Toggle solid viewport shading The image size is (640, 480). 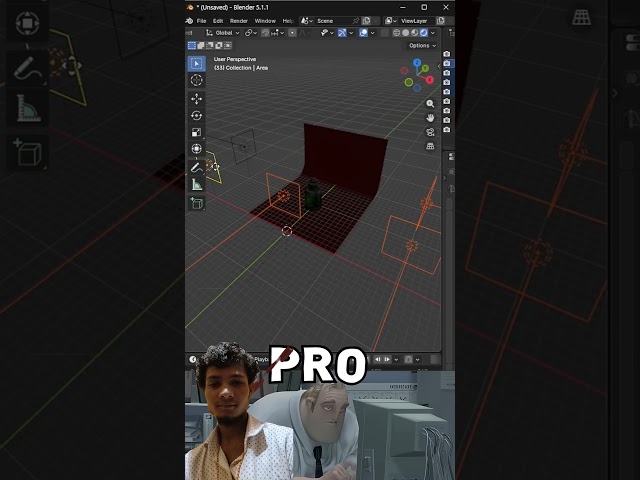pyautogui.click(x=405, y=33)
